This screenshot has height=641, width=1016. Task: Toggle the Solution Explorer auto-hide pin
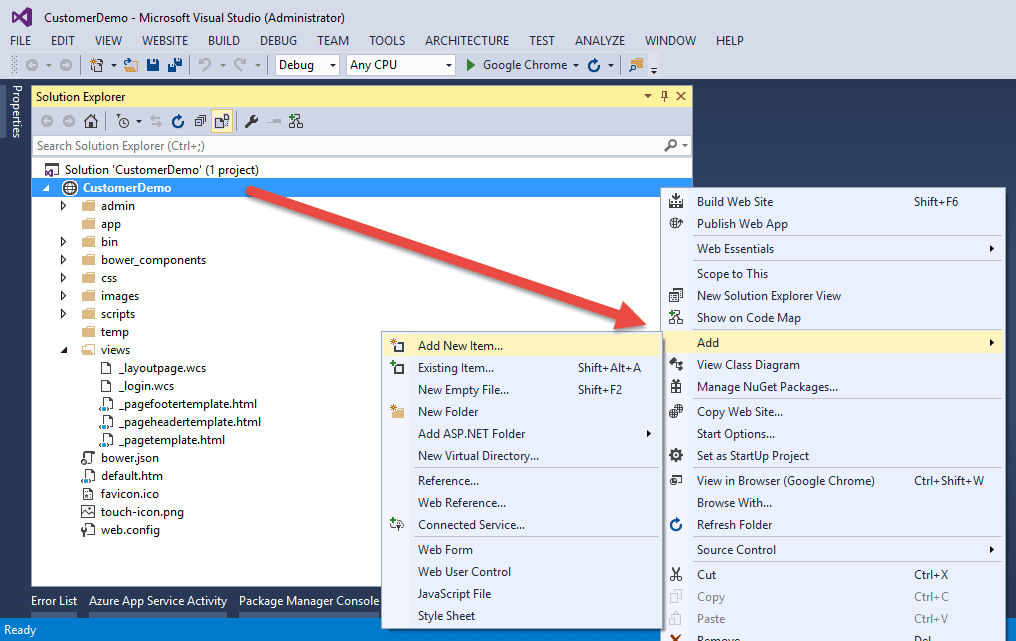pyautogui.click(x=664, y=97)
